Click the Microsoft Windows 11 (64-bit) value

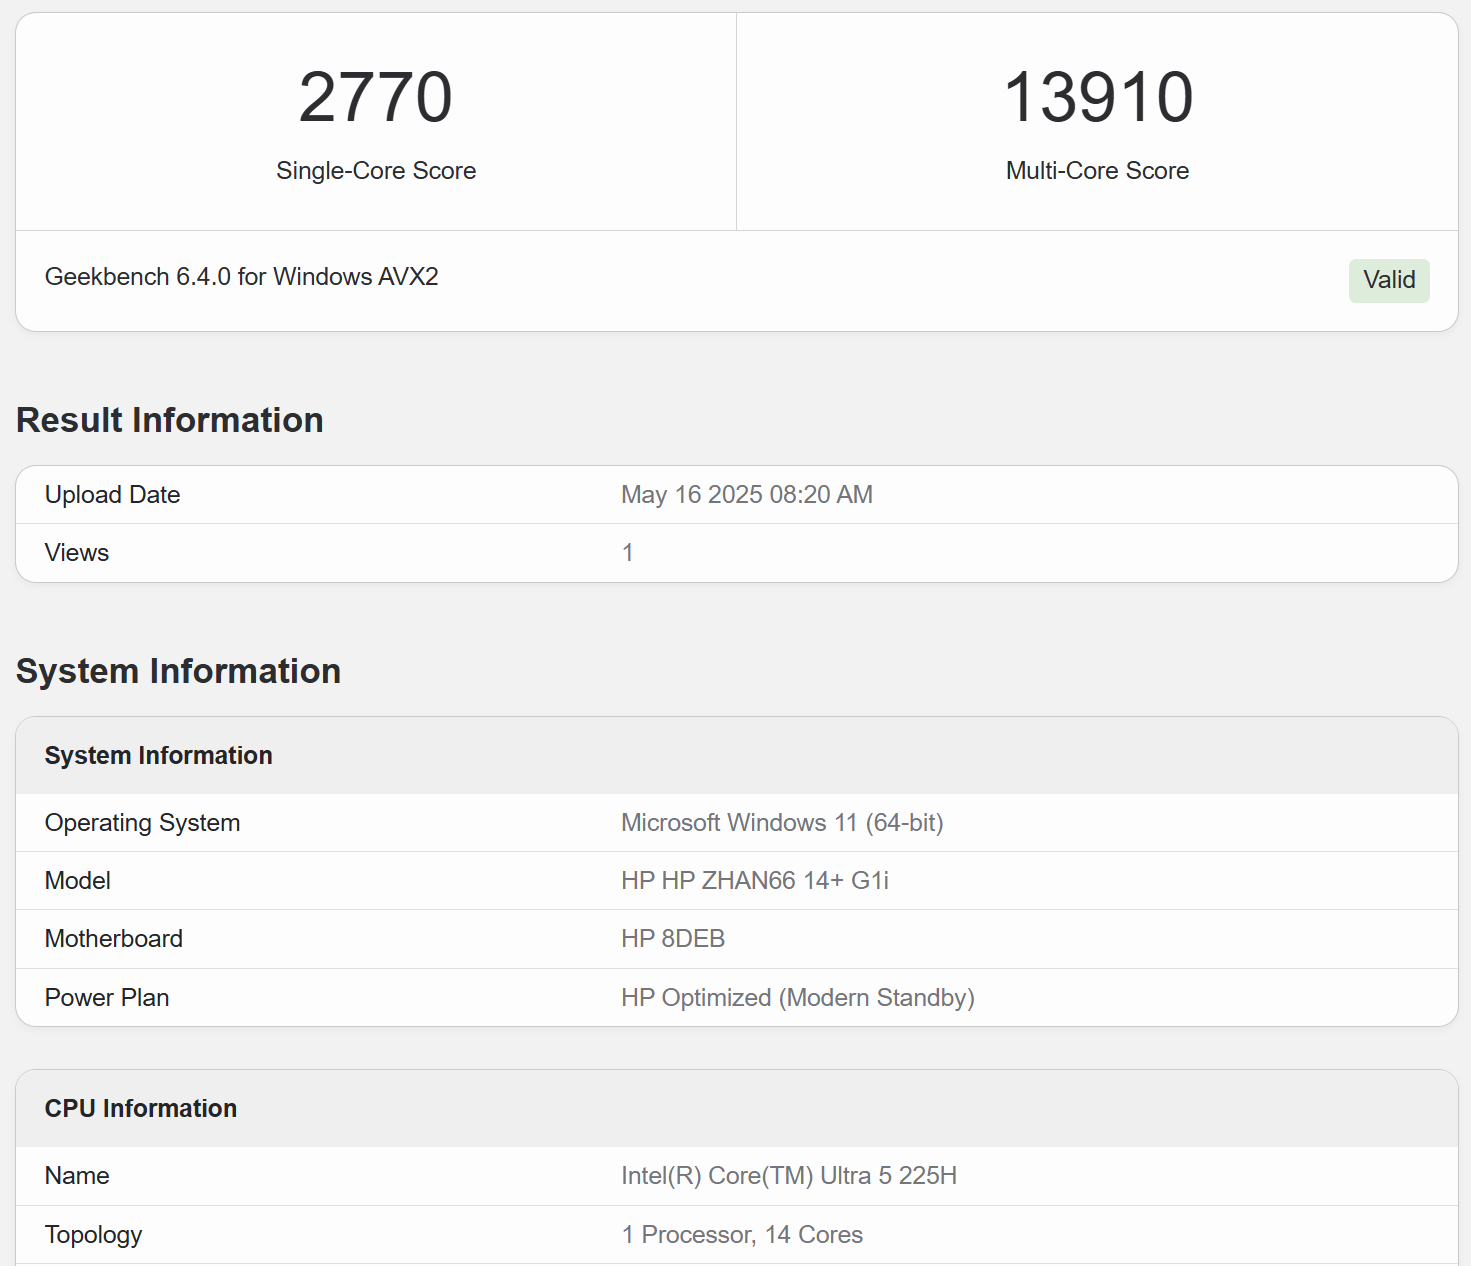click(x=781, y=823)
